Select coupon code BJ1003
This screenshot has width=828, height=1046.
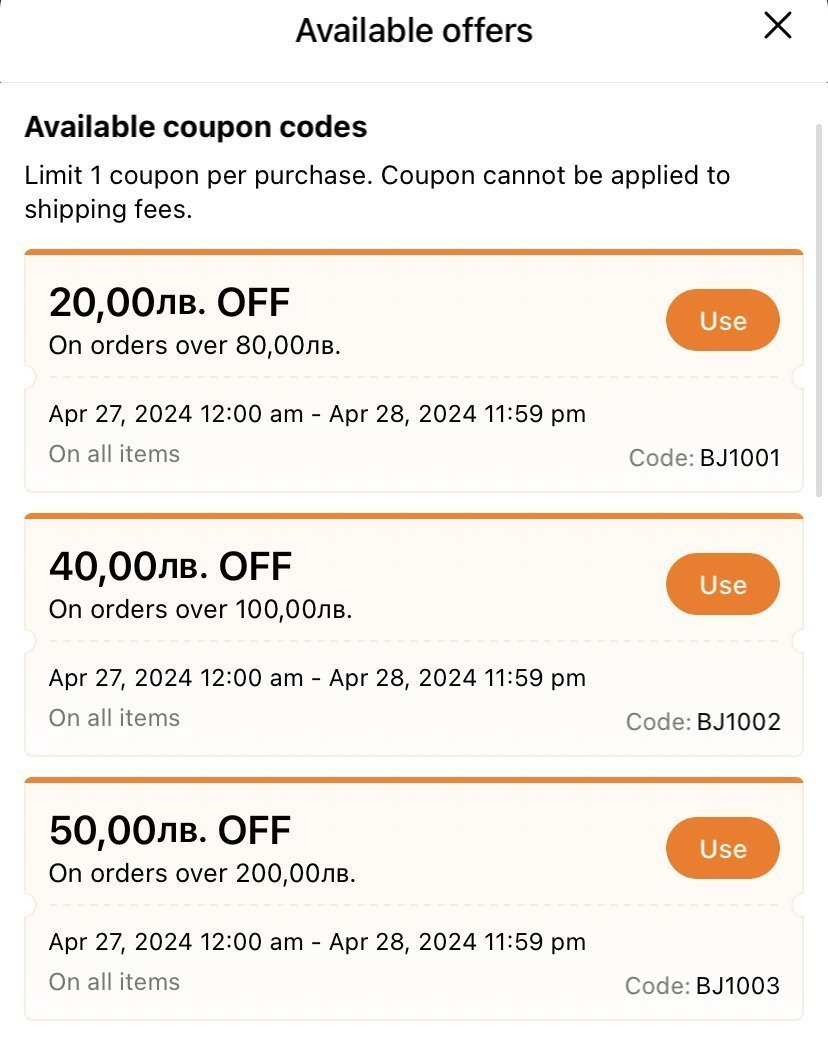click(x=738, y=986)
